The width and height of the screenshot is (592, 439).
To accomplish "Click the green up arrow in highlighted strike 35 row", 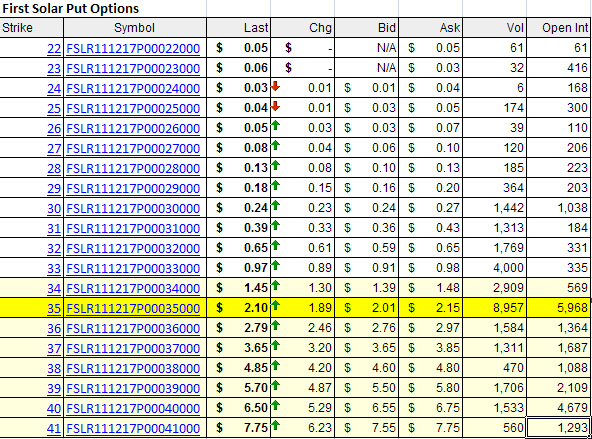I will click(276, 305).
